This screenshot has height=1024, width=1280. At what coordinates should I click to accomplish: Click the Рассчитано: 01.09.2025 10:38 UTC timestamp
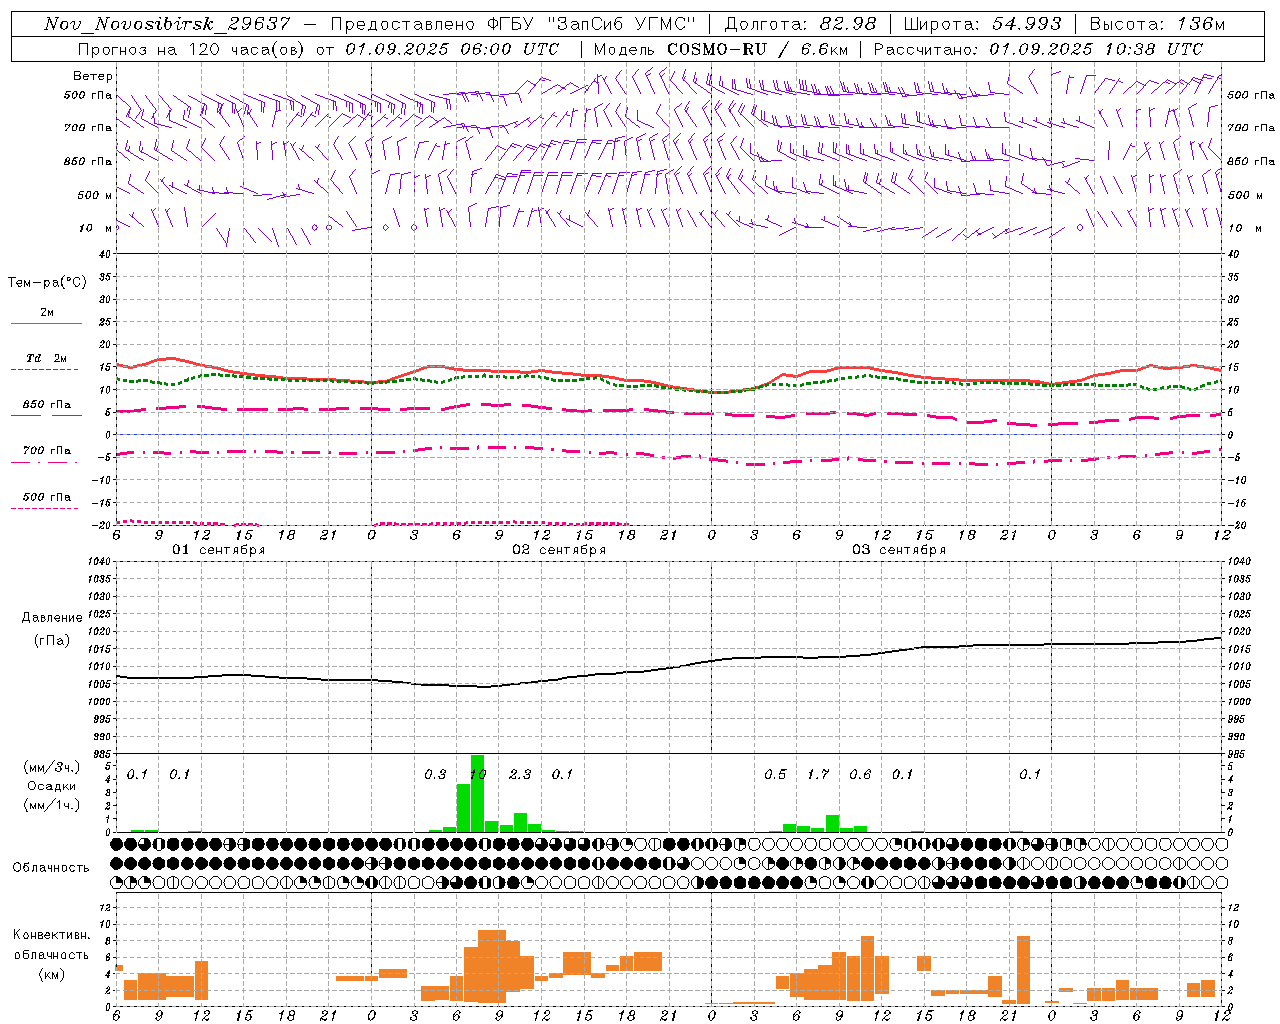[1038, 49]
